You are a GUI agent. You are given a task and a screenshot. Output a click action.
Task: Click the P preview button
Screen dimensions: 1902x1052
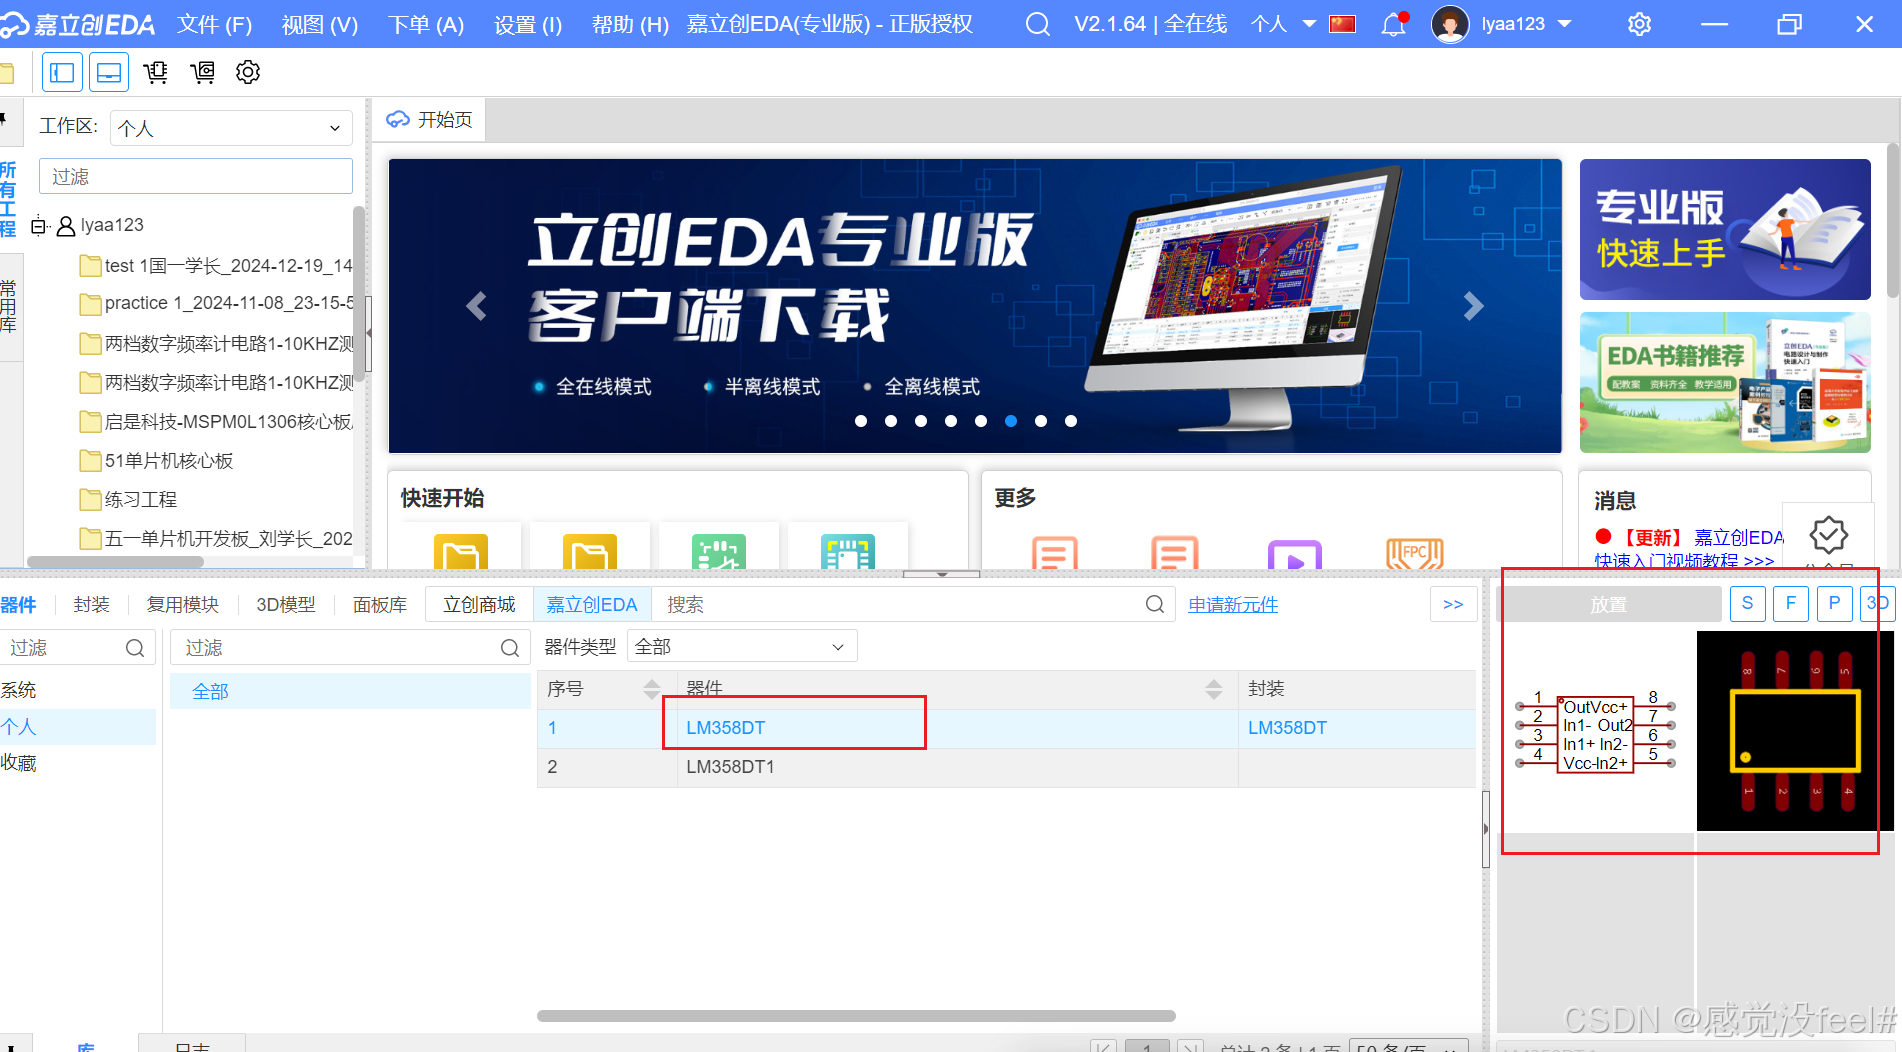(x=1834, y=603)
